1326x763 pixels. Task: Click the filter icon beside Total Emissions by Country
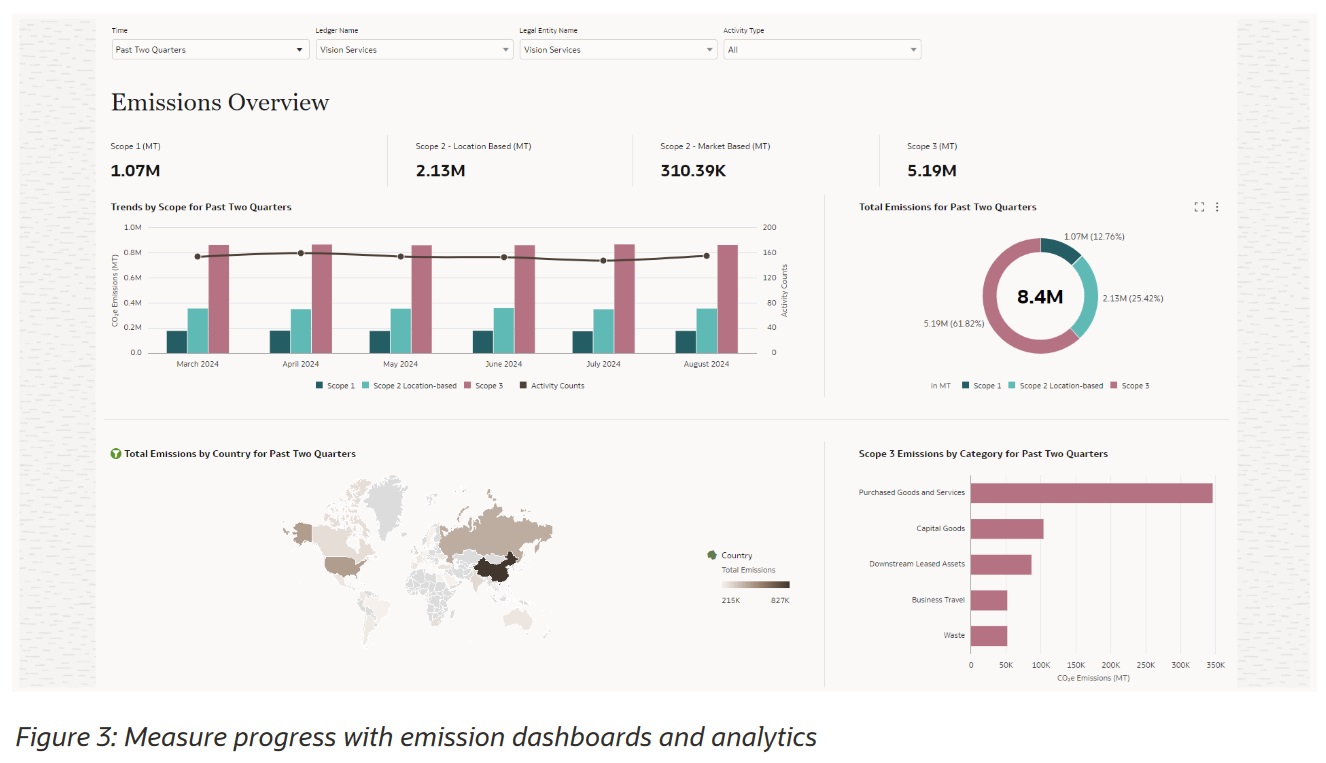pyautogui.click(x=116, y=454)
